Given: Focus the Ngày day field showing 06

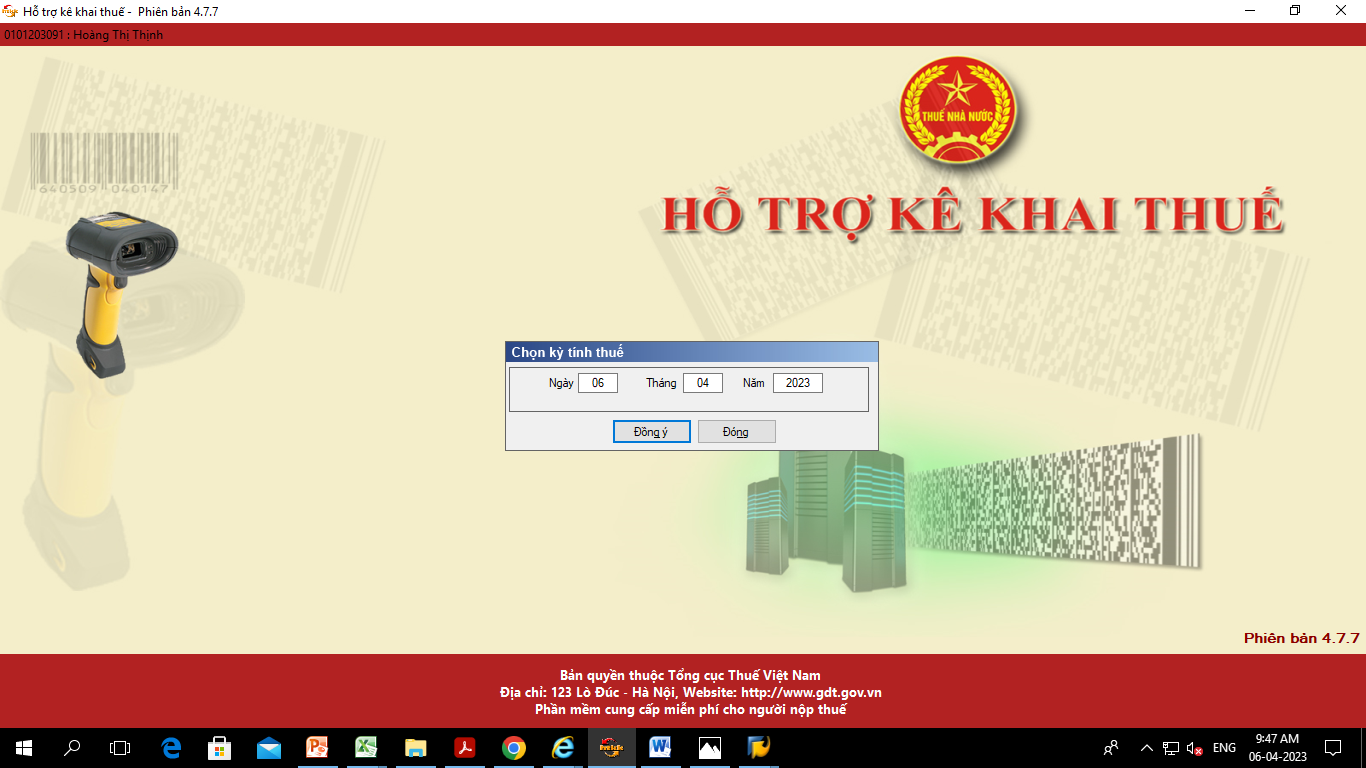Looking at the screenshot, I should click(597, 383).
